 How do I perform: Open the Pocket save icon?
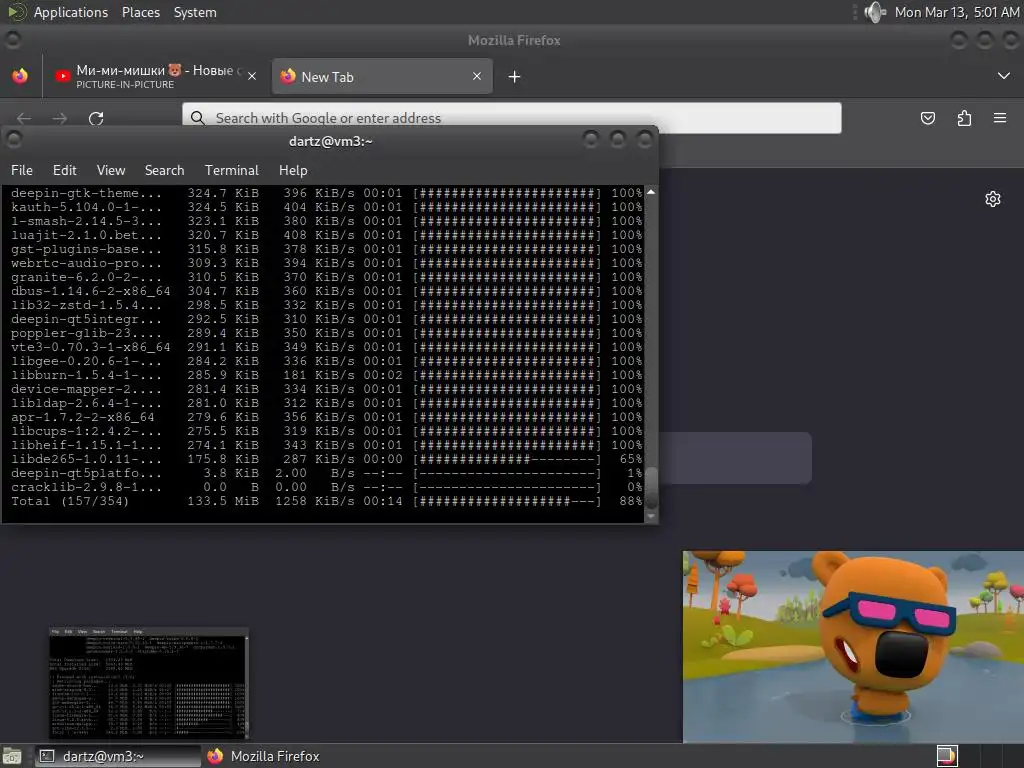point(928,118)
